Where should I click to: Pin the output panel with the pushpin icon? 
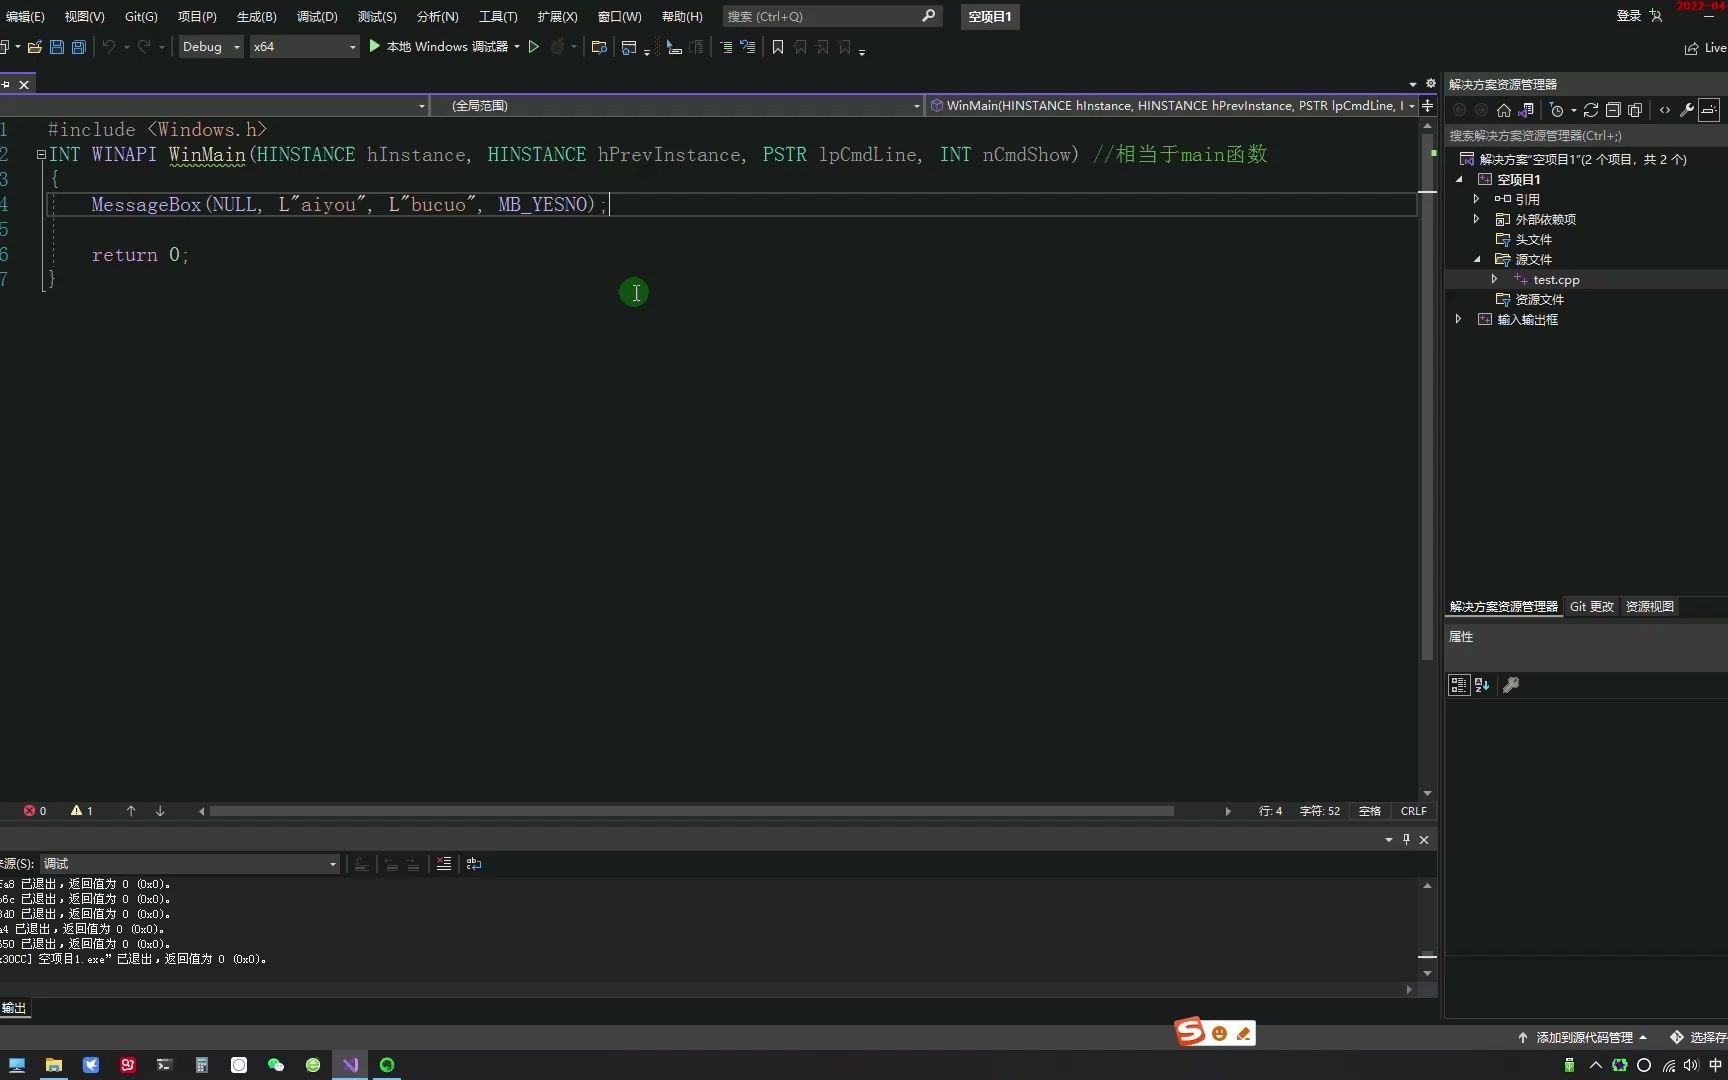(x=1406, y=839)
